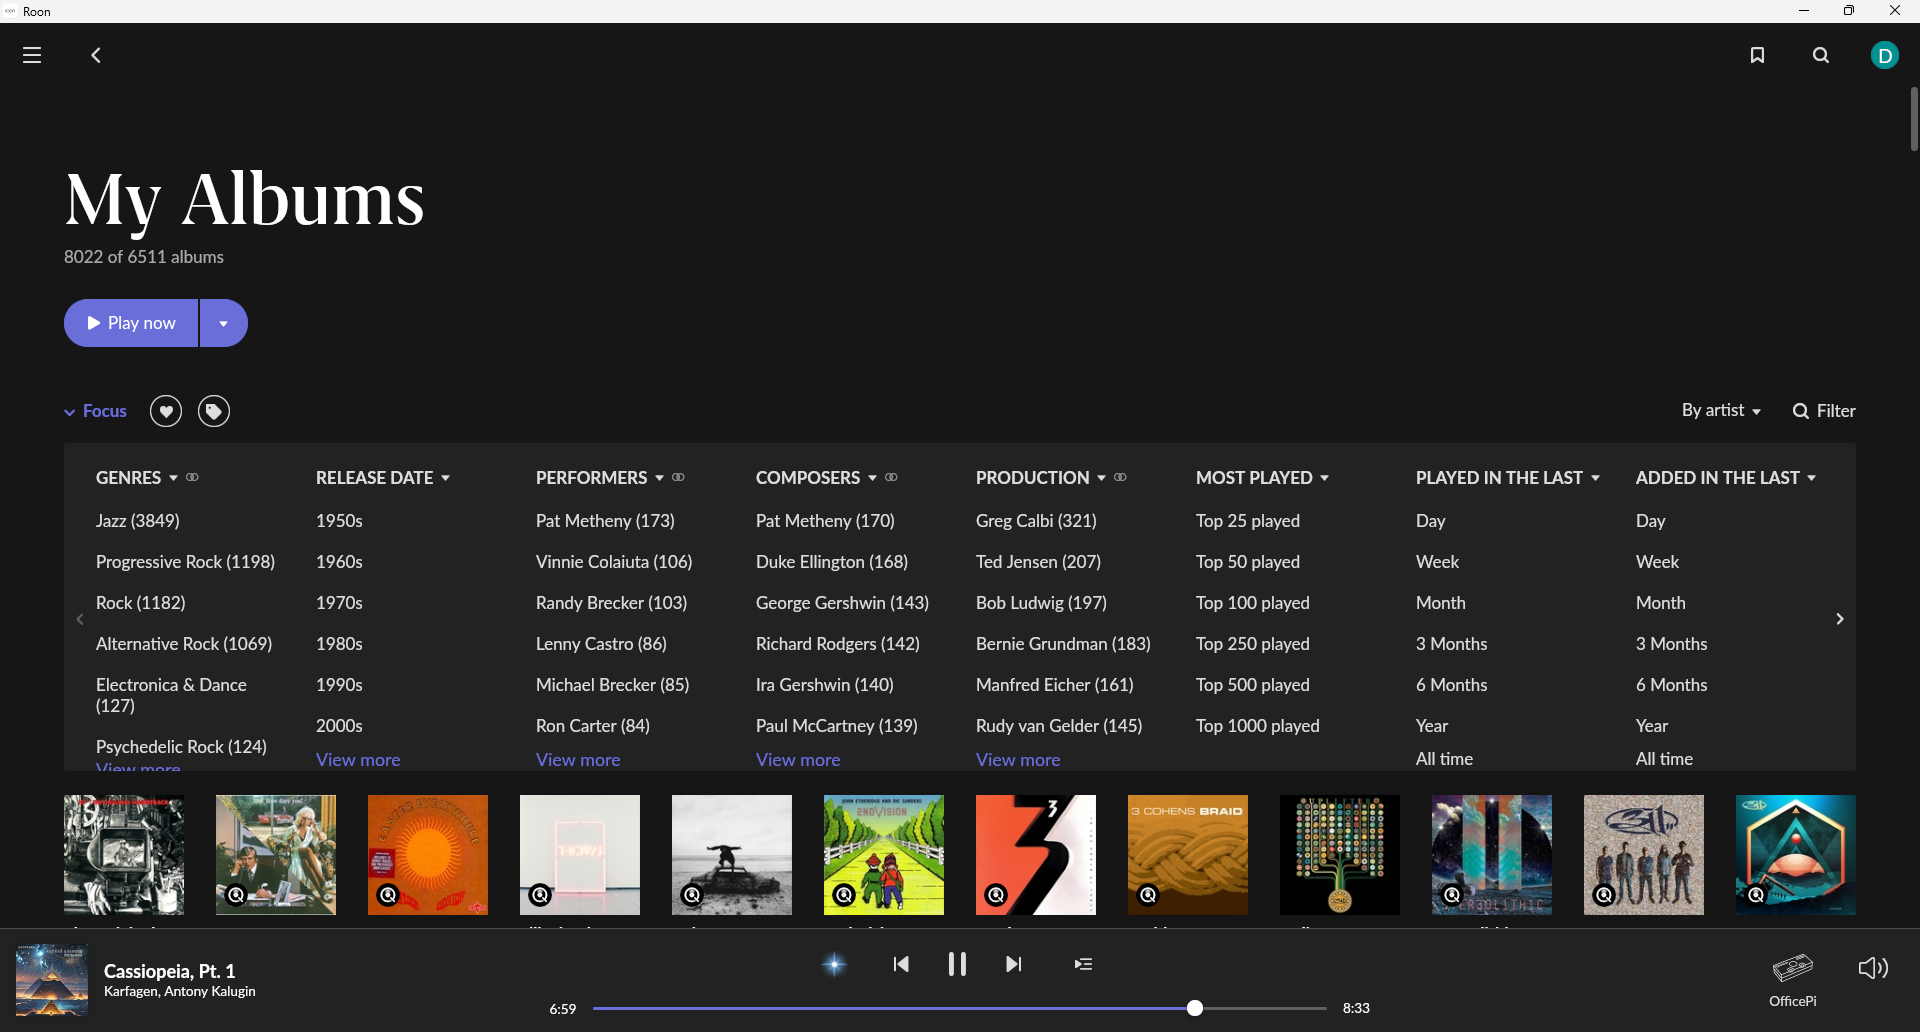
Task: Select composer Duke Ellington (168)
Action: [x=832, y=562]
